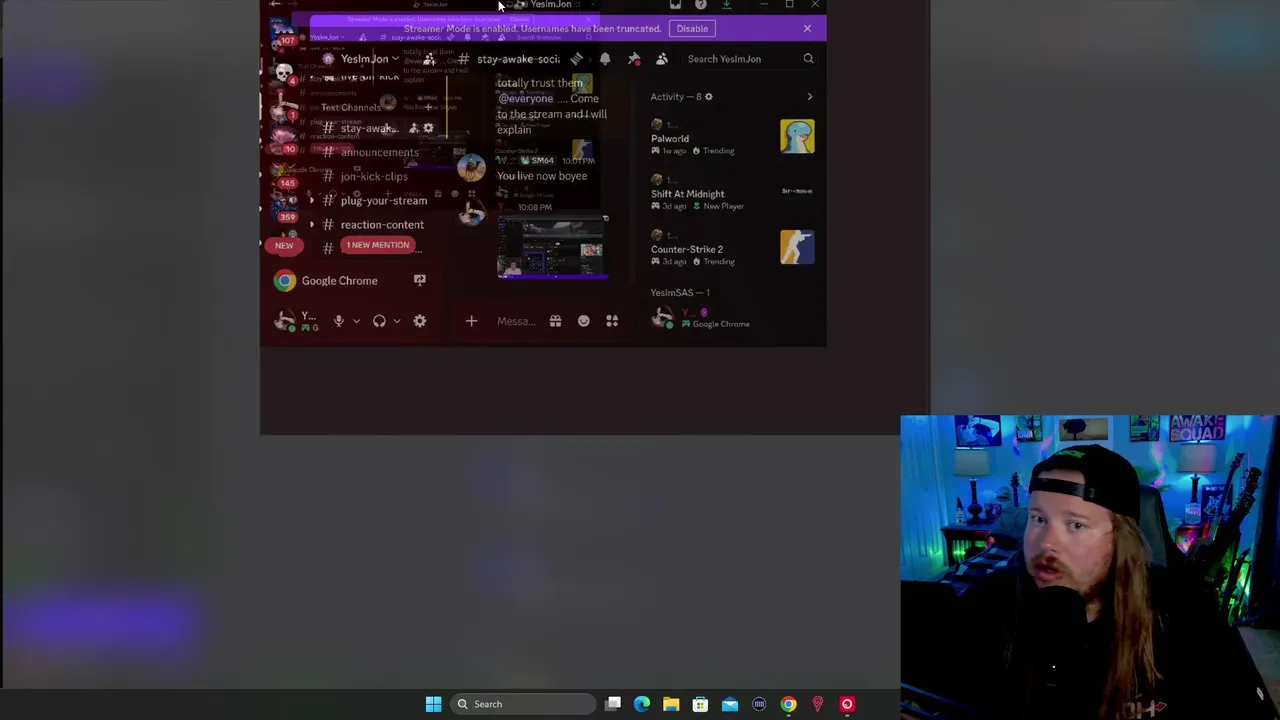Open the apps launcher icon in the message bar
Image resolution: width=1280 pixels, height=720 pixels.
coord(612,321)
